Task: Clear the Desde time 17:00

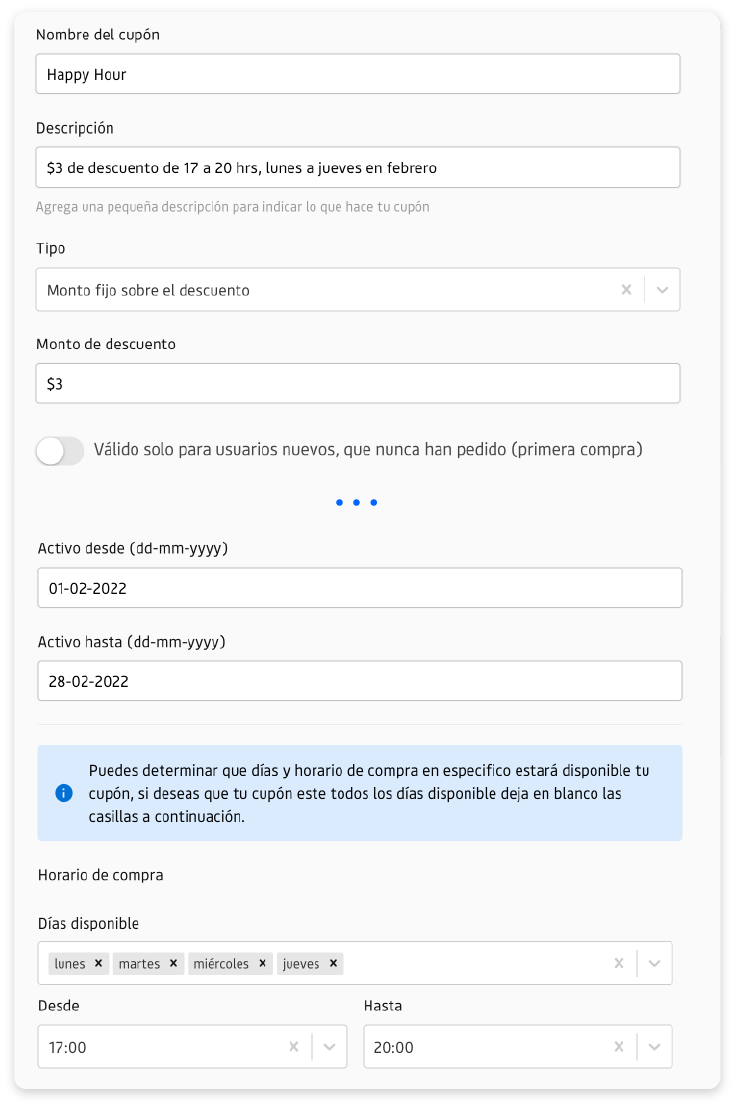Action: 294,1047
